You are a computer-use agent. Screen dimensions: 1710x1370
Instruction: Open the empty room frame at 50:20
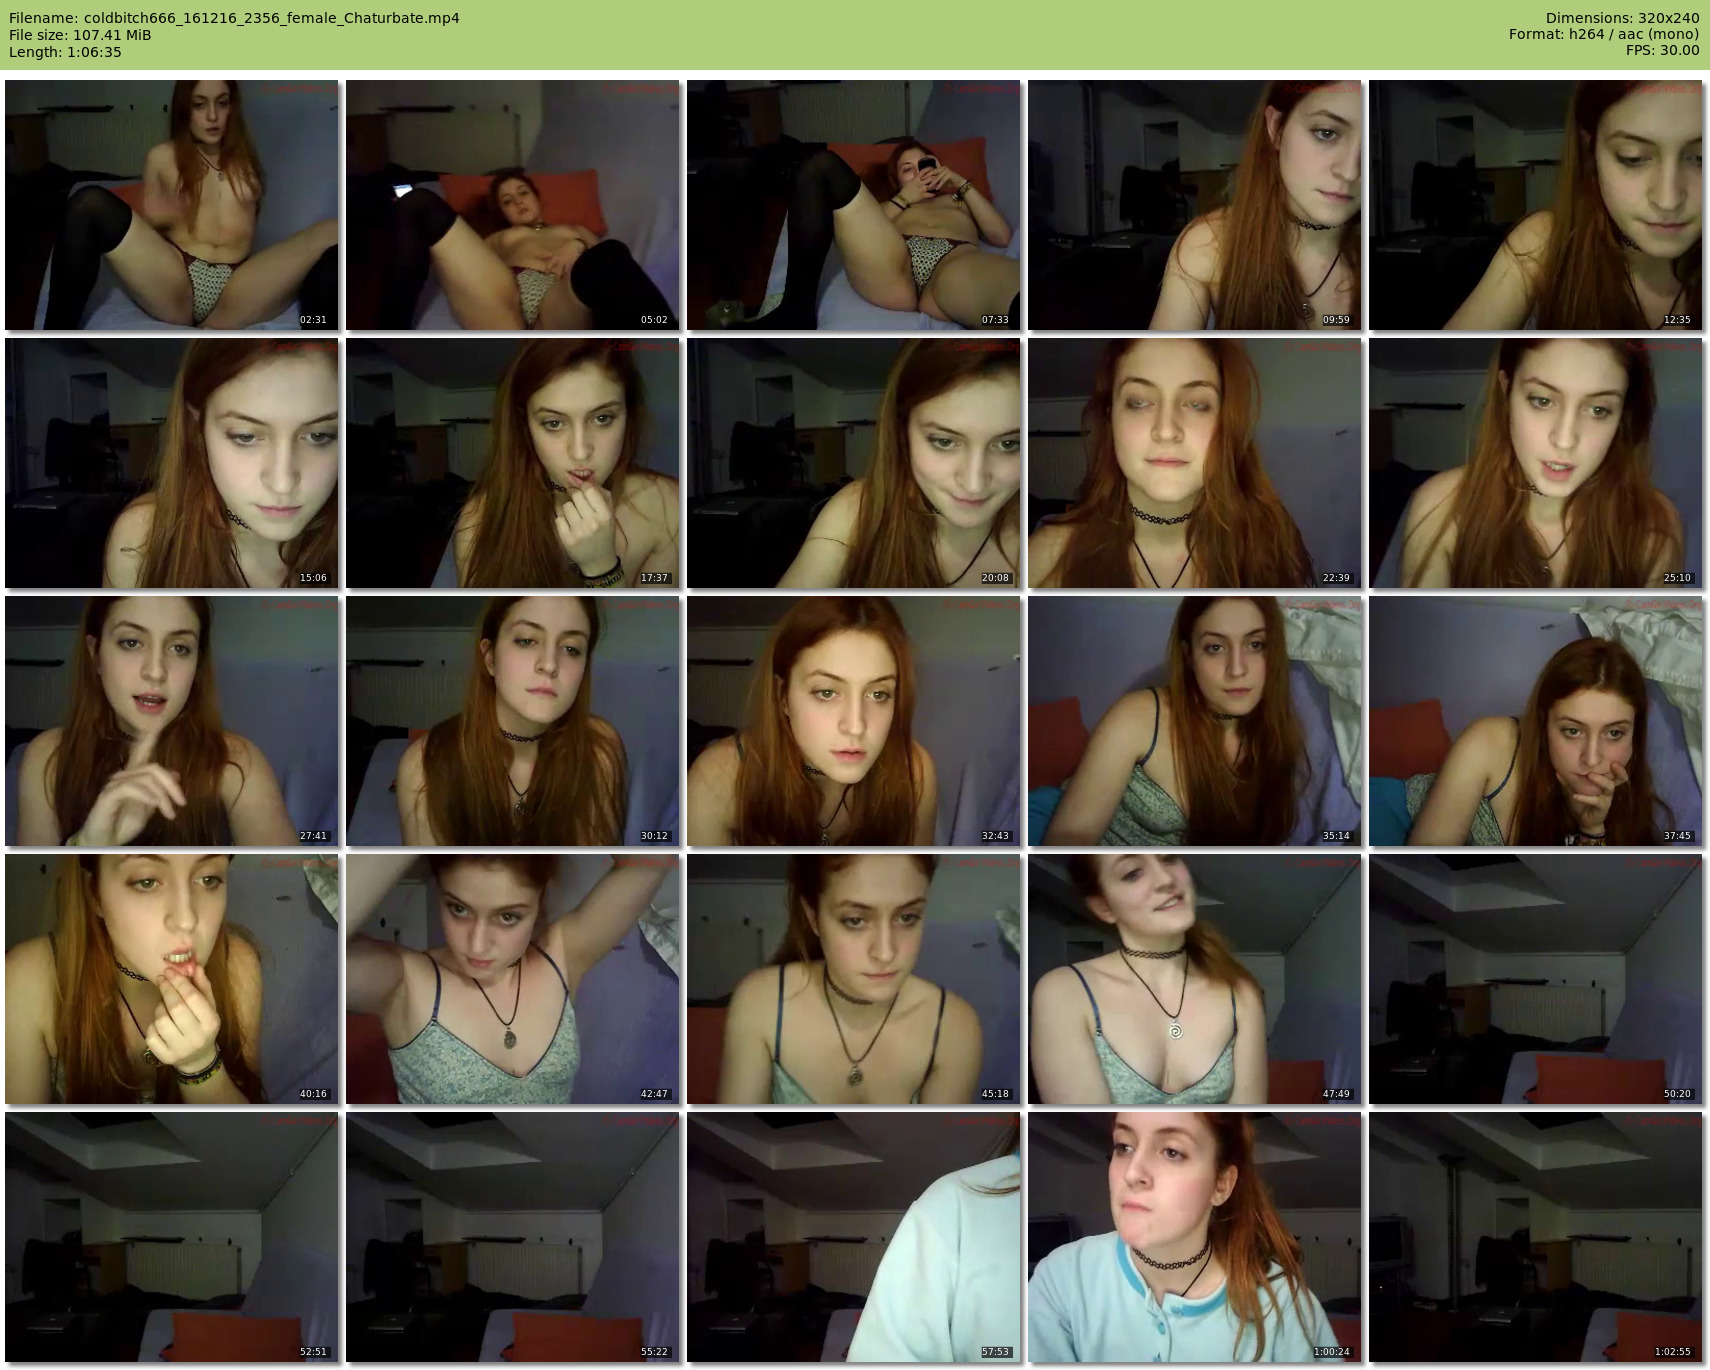tap(1535, 979)
